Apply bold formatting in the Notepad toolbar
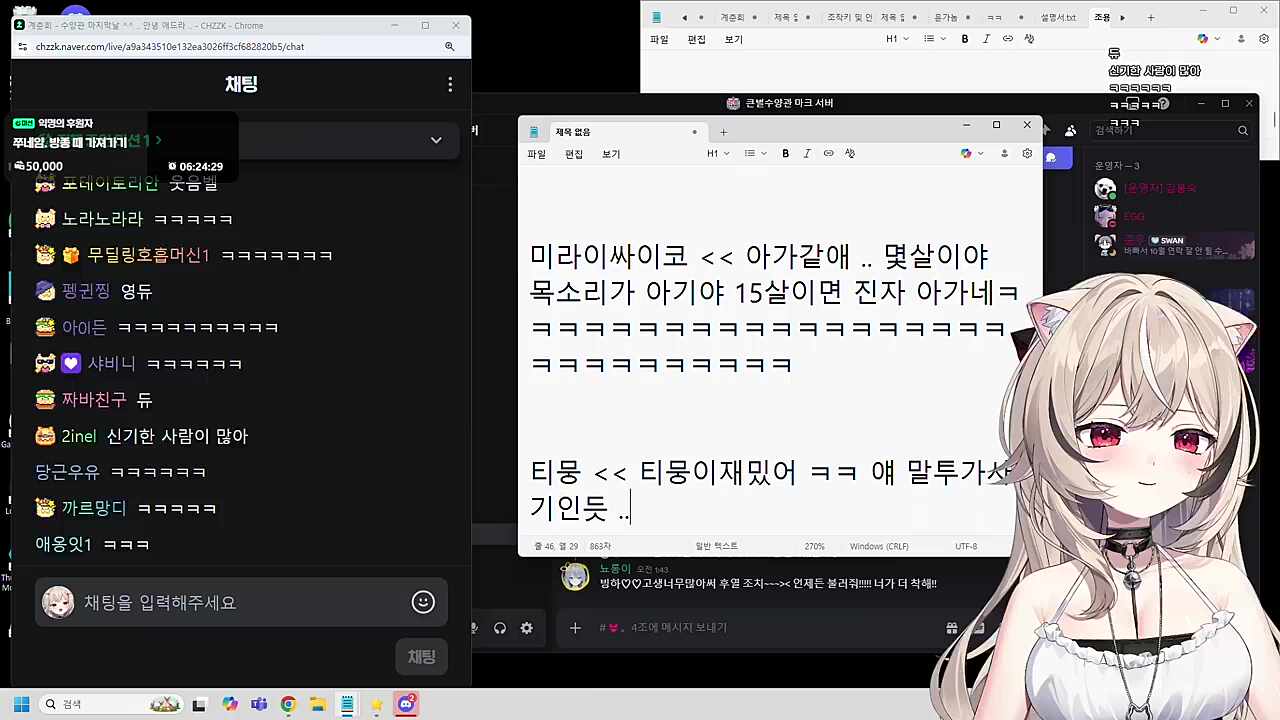This screenshot has height=720, width=1280. point(785,153)
